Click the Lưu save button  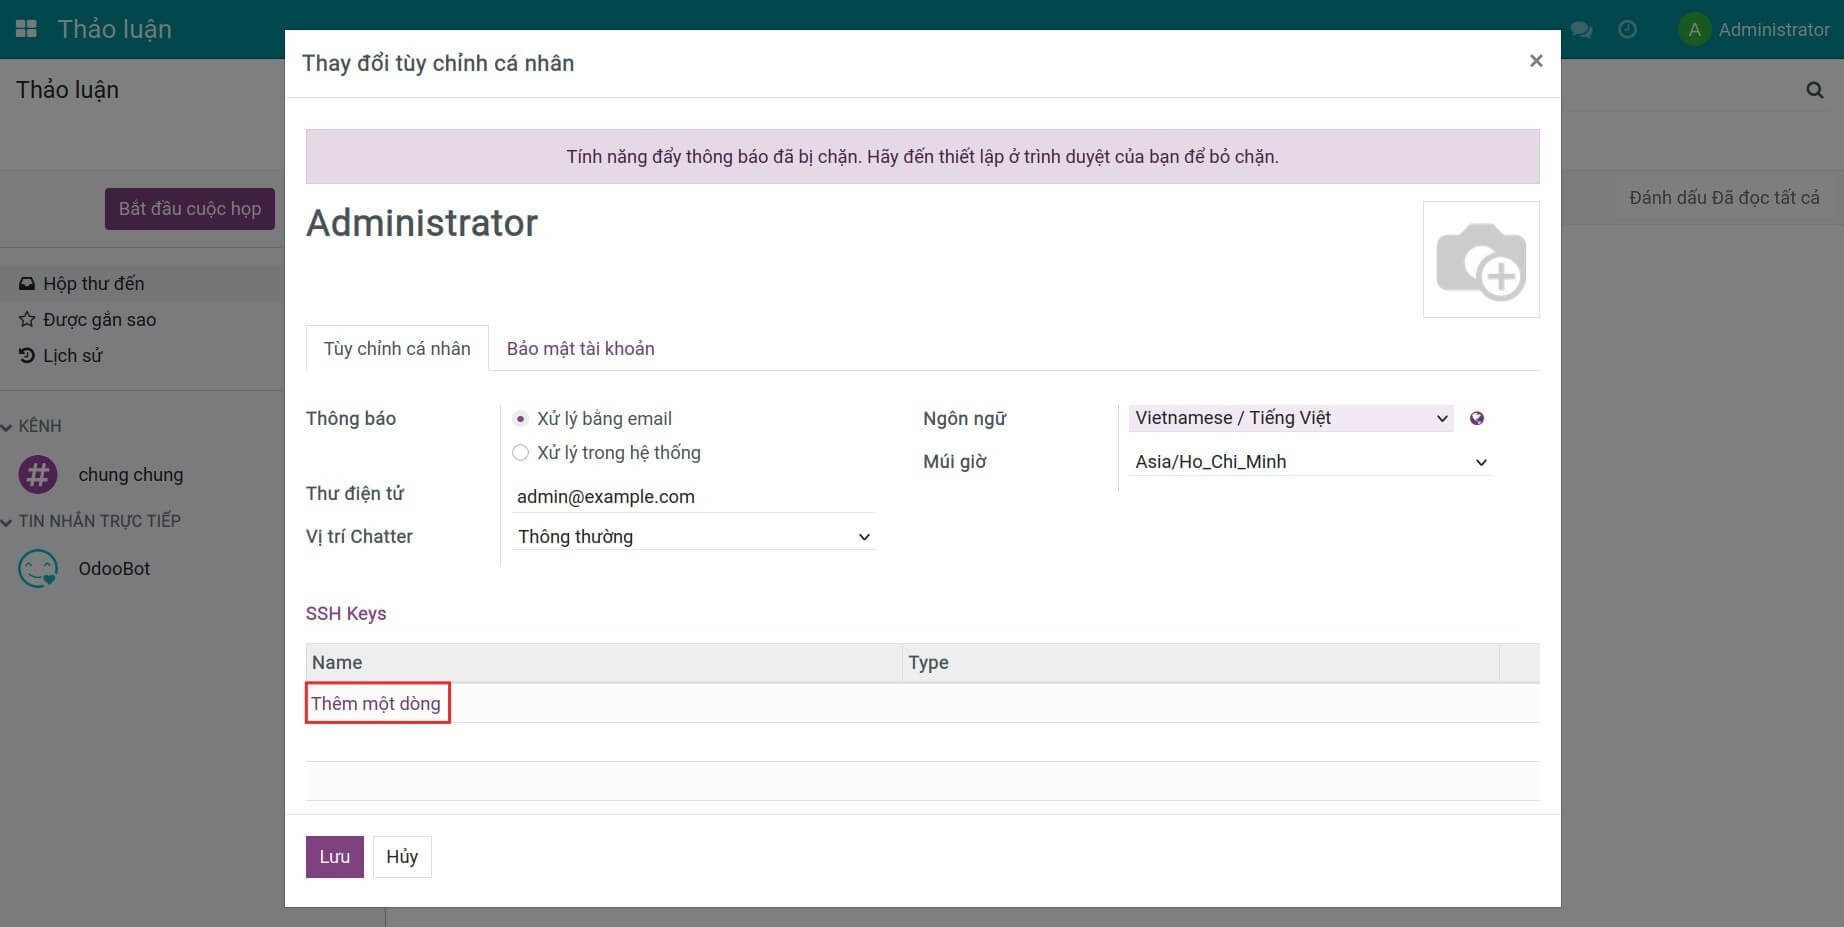334,857
